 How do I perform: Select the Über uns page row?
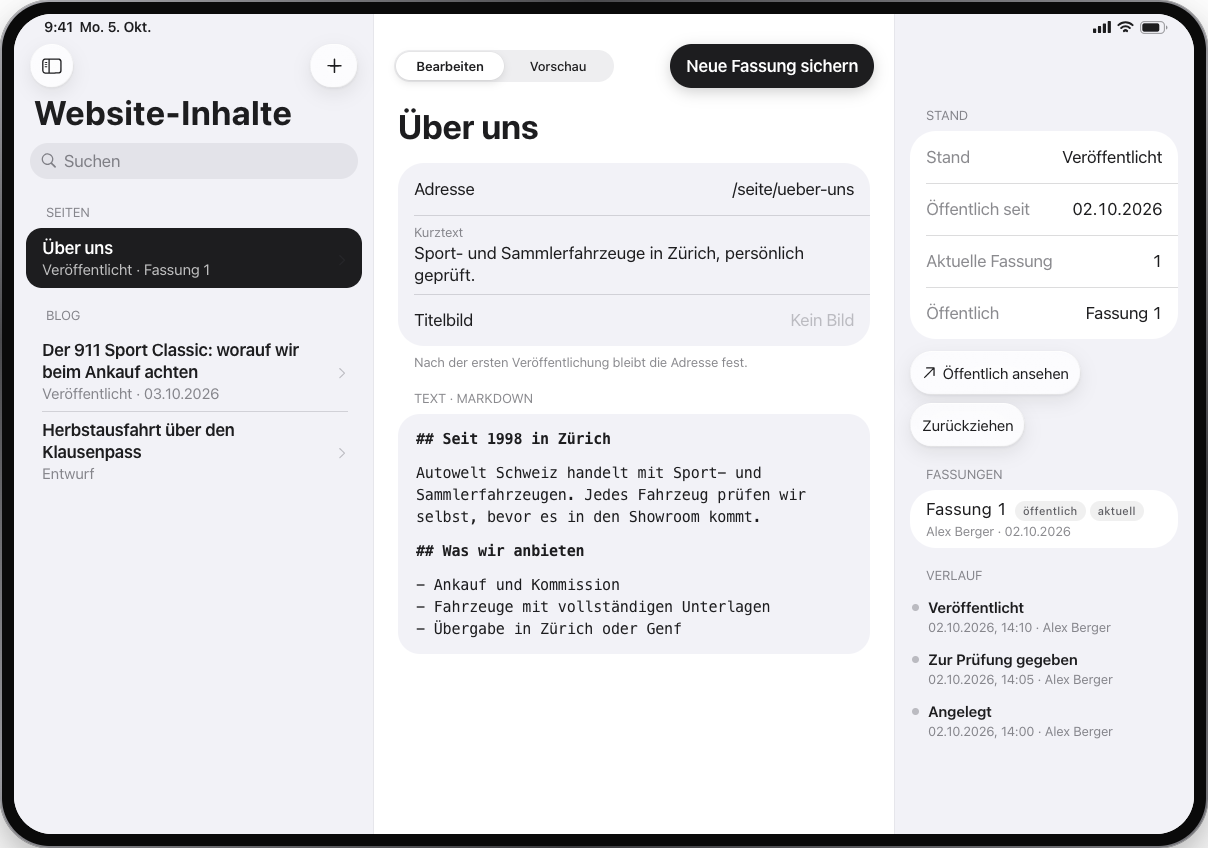click(x=194, y=258)
